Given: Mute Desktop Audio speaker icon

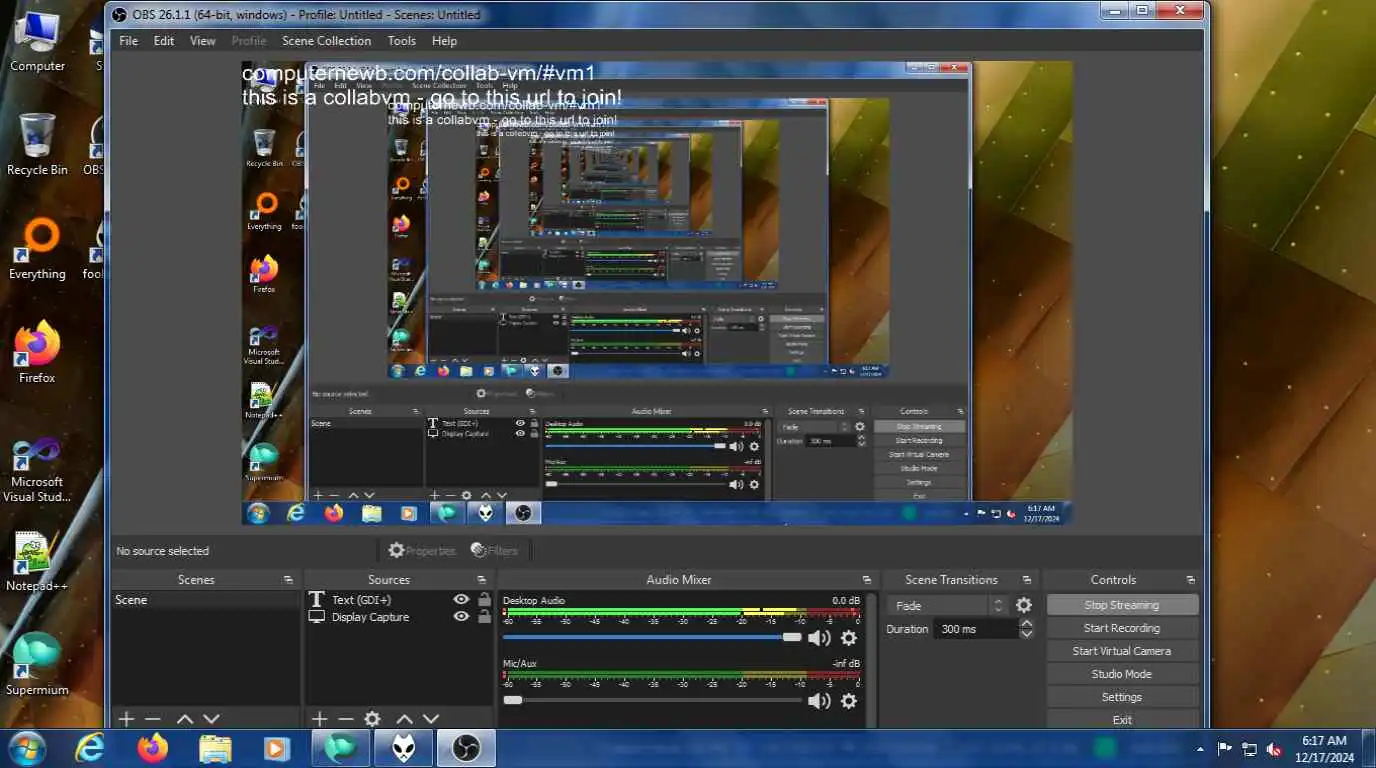Looking at the screenshot, I should (819, 638).
